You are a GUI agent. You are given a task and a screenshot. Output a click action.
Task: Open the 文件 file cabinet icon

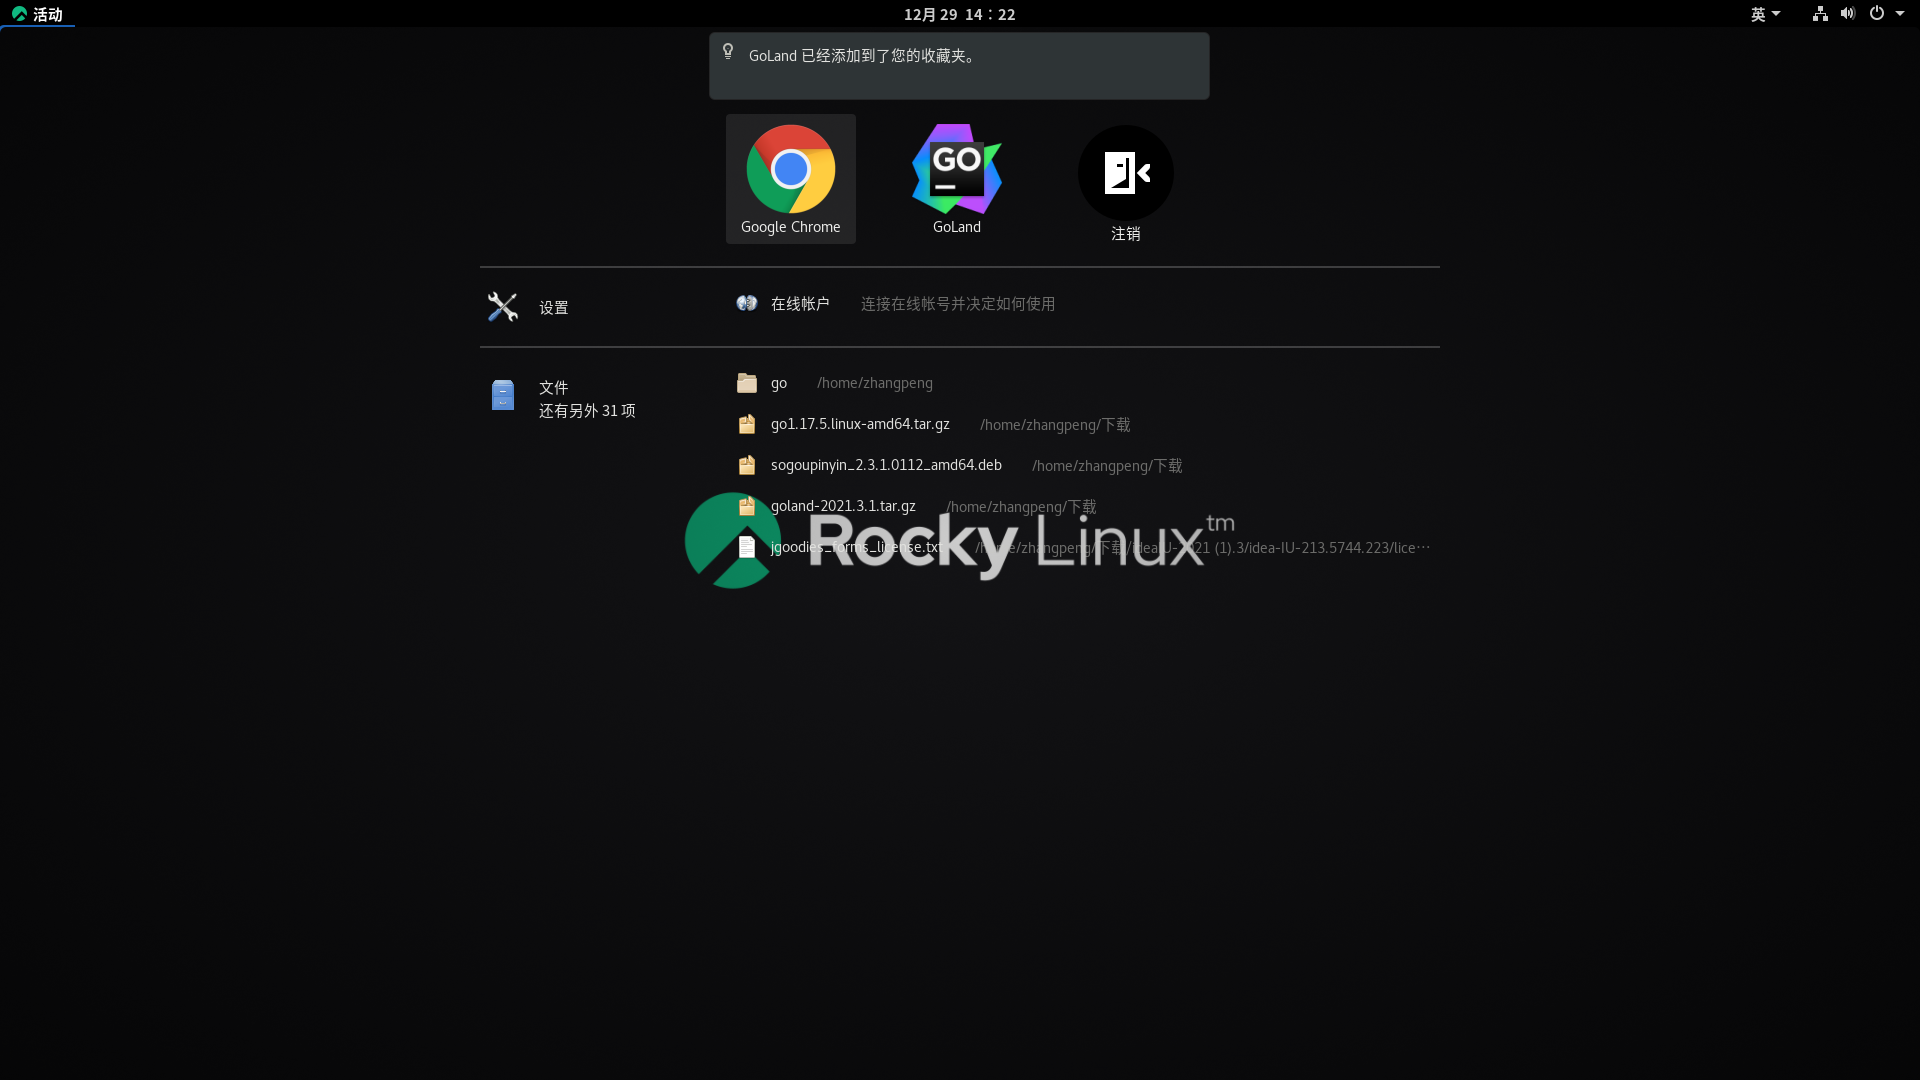coord(503,395)
